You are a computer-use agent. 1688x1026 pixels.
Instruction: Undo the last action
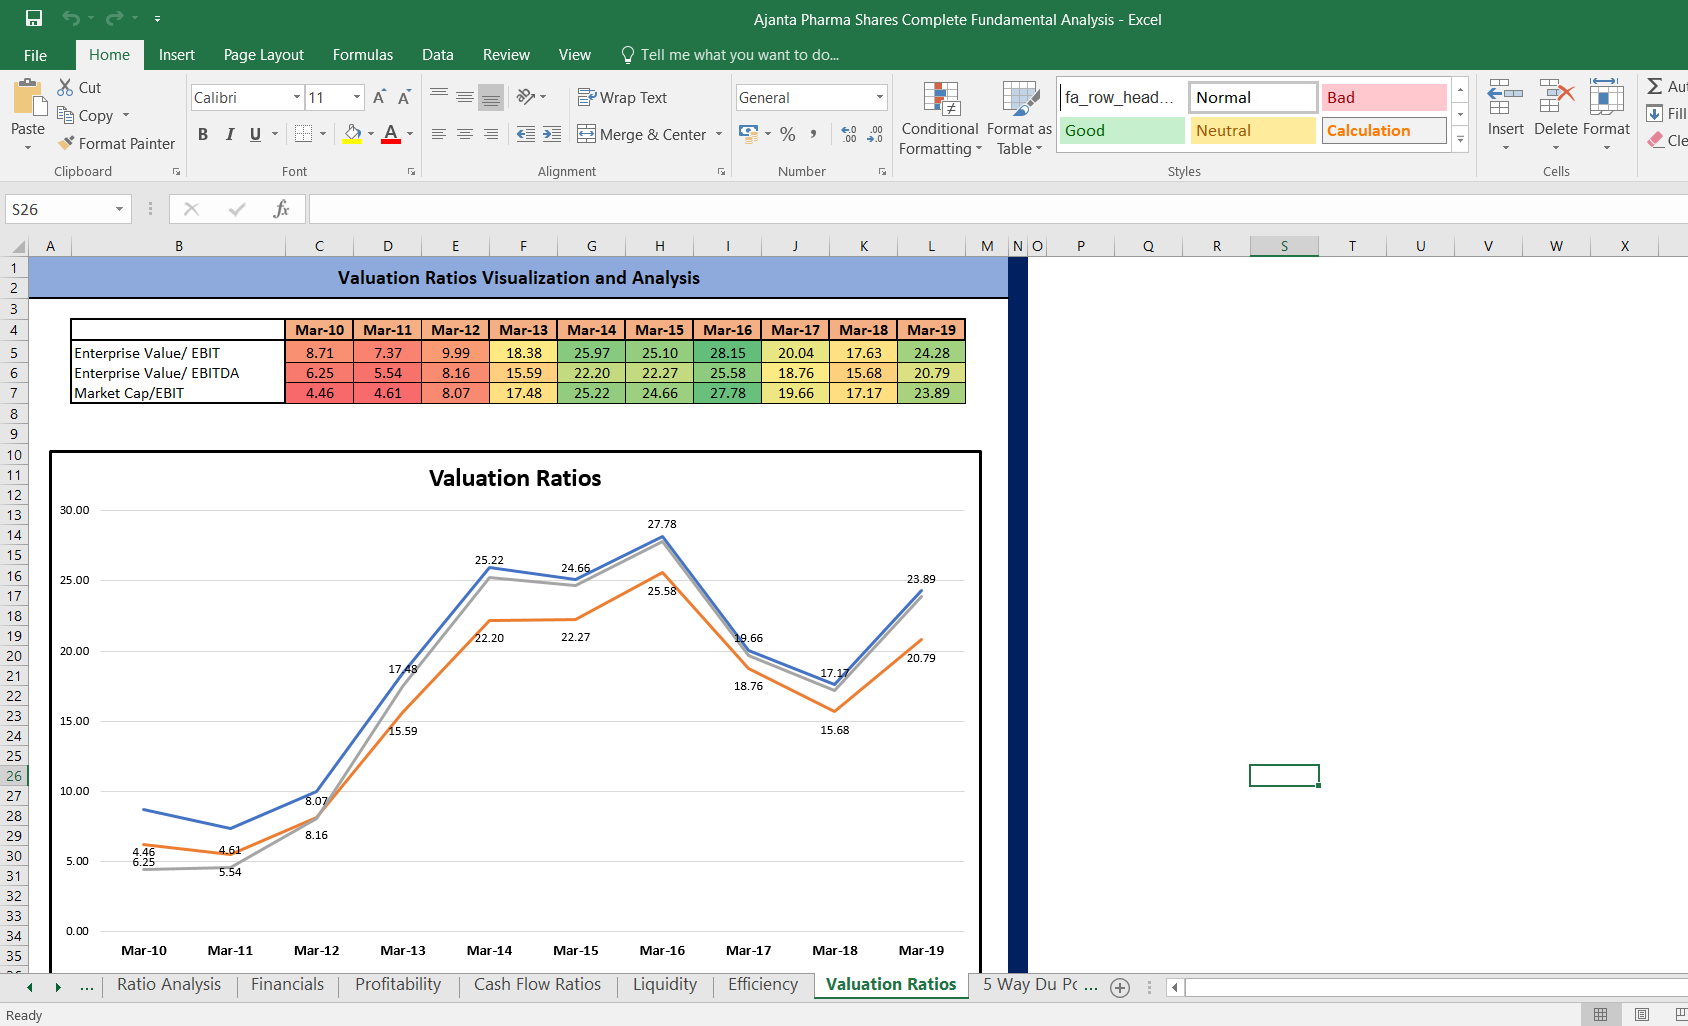click(70, 18)
